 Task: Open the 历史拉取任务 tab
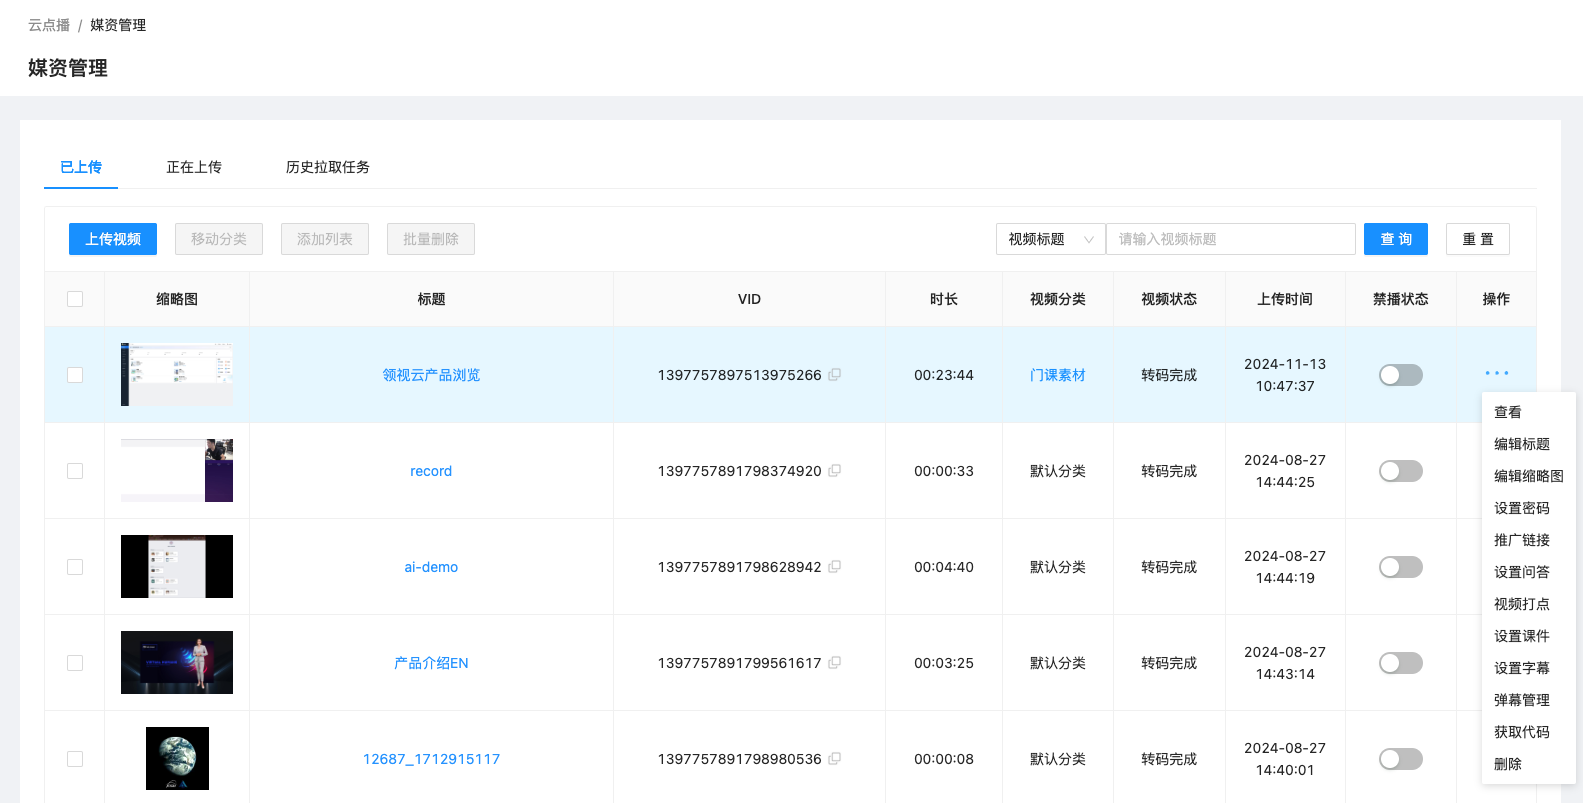pyautogui.click(x=327, y=167)
